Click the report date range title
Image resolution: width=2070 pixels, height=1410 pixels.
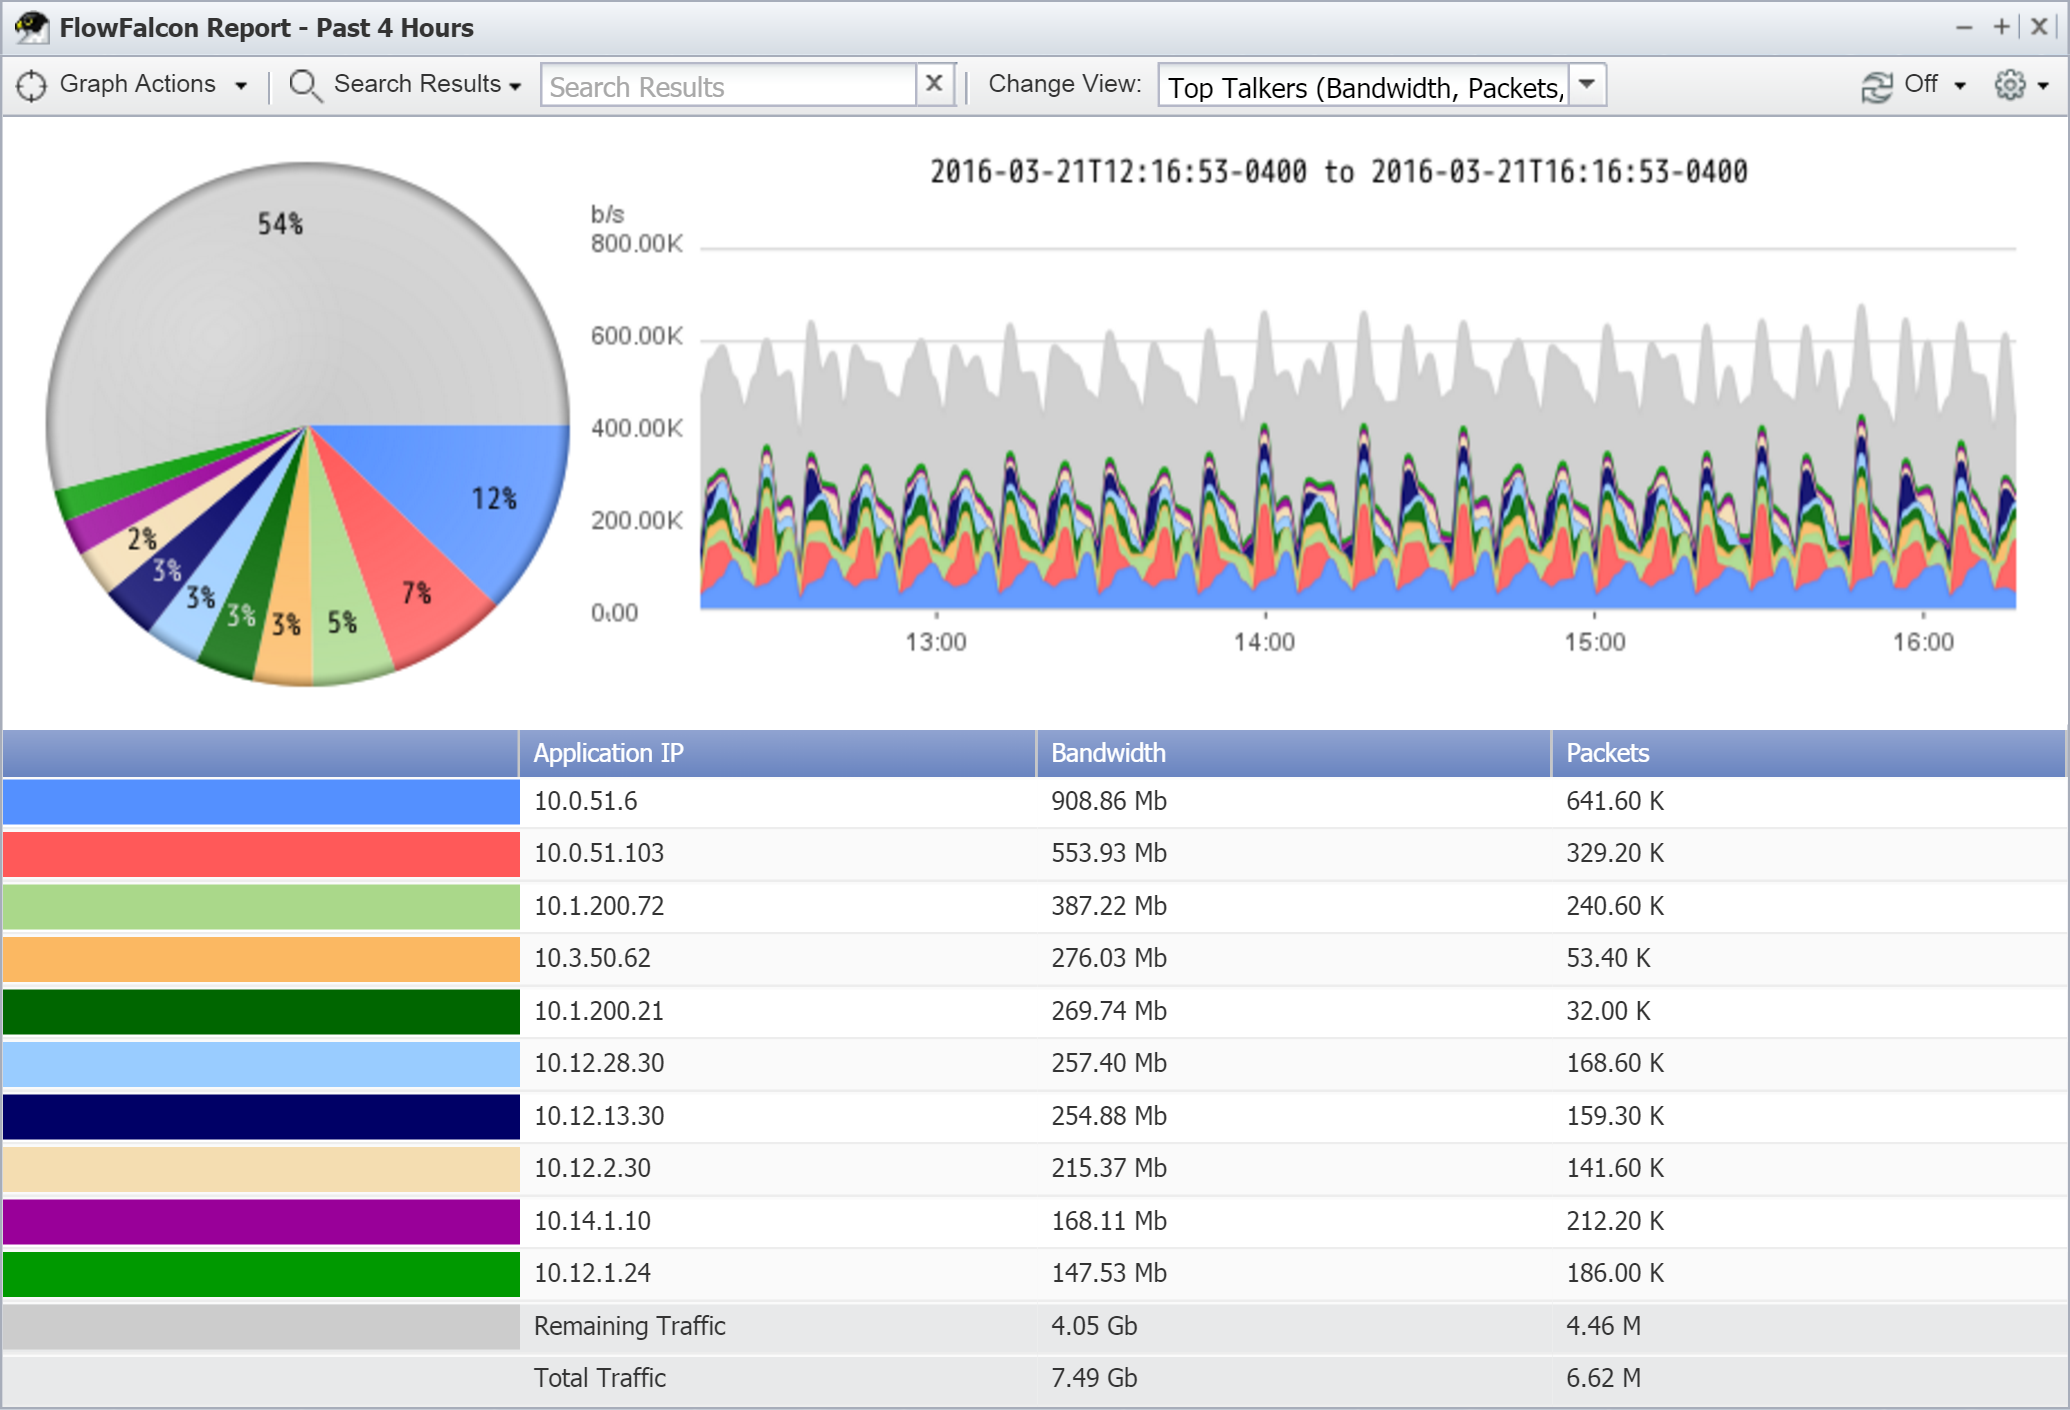[x=1339, y=172]
